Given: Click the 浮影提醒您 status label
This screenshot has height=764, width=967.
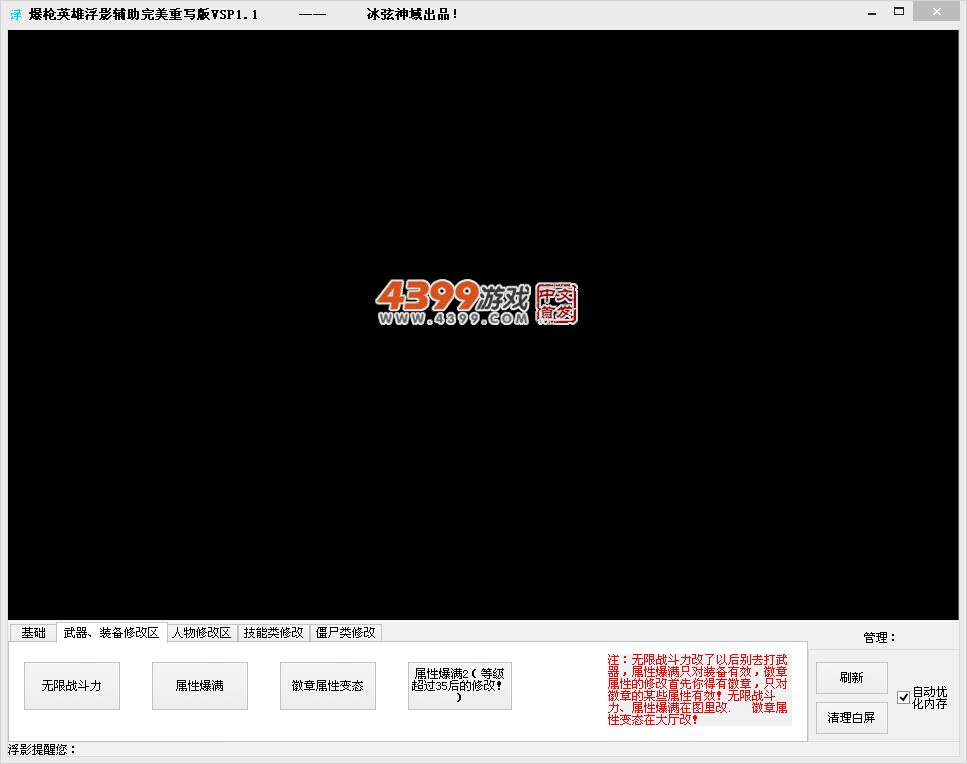Looking at the screenshot, I should [x=41, y=750].
